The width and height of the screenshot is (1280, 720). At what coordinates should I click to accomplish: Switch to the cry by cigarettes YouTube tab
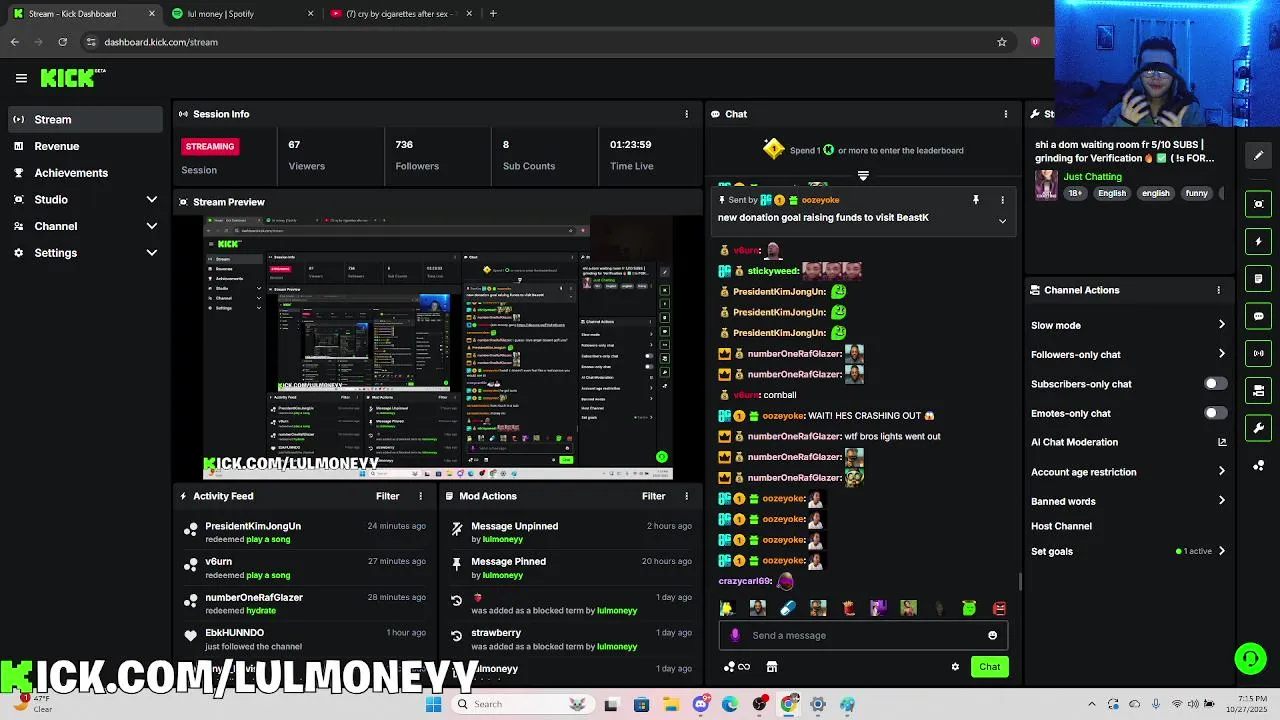(x=400, y=14)
